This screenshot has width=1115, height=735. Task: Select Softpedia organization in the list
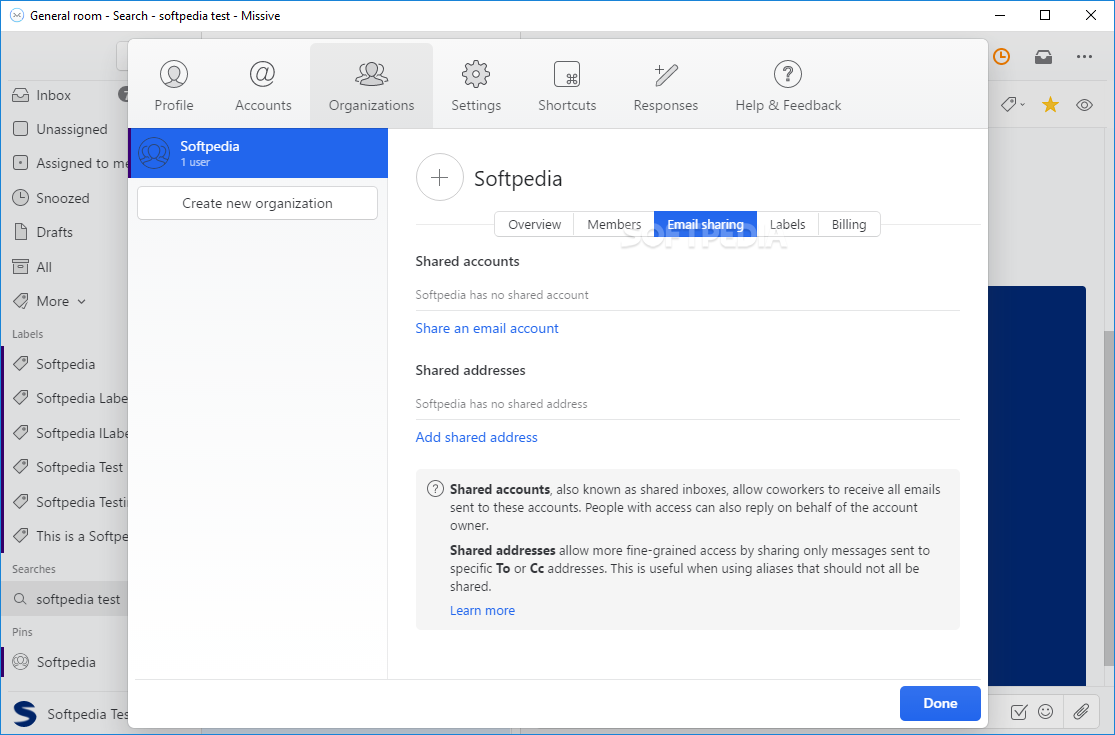258,153
